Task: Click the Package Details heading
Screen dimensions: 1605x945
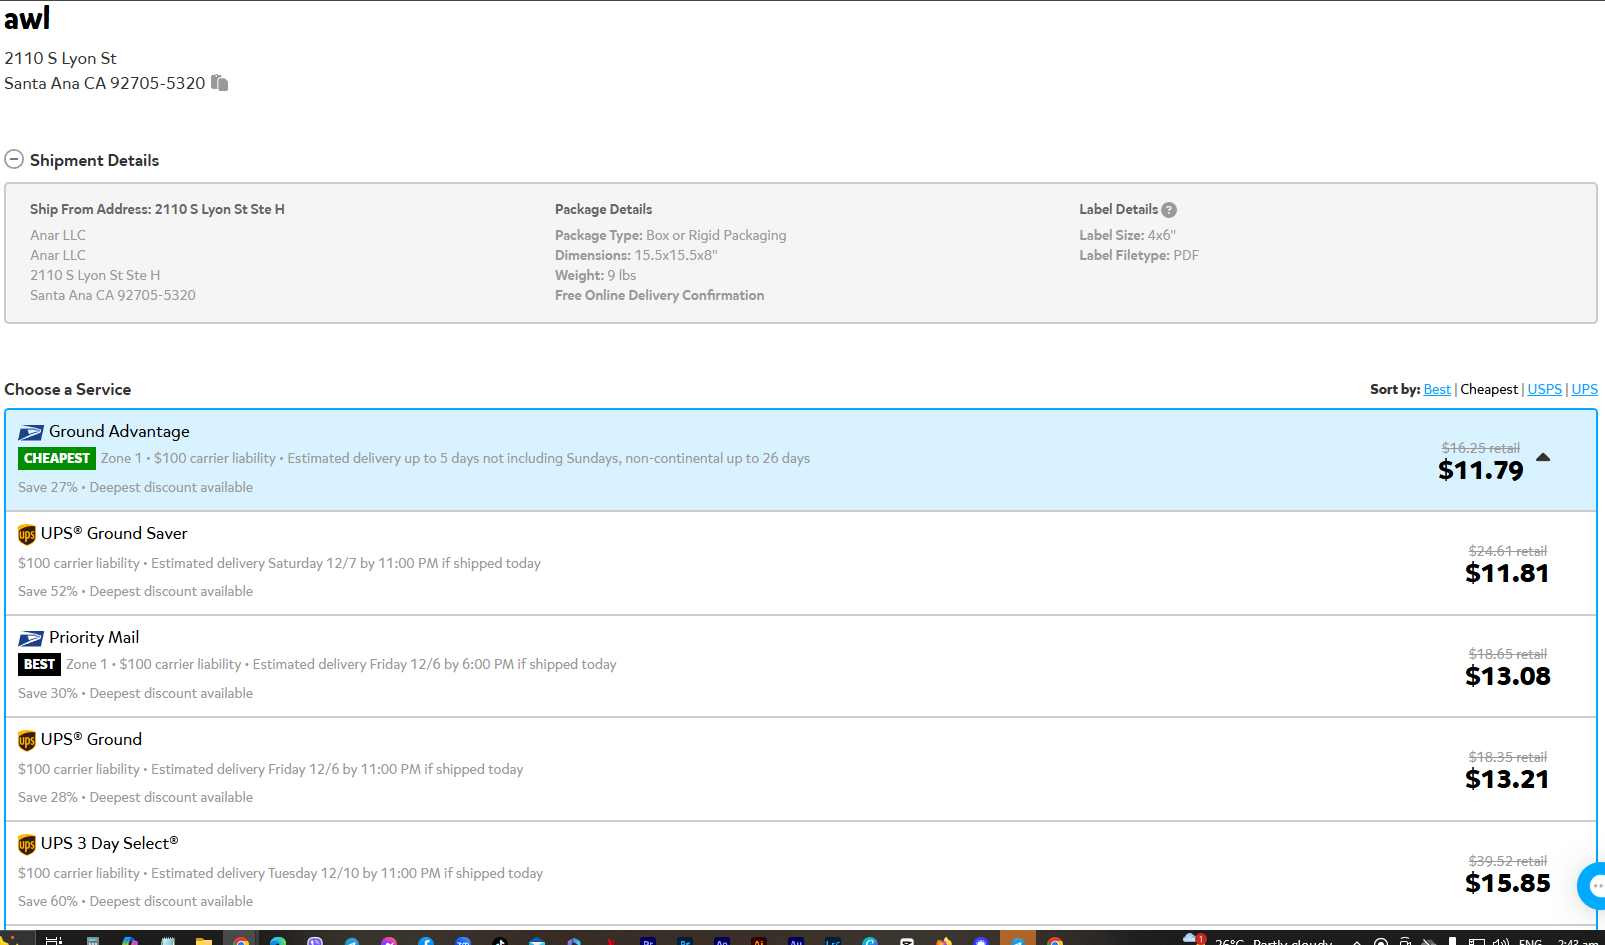Action: coord(603,209)
